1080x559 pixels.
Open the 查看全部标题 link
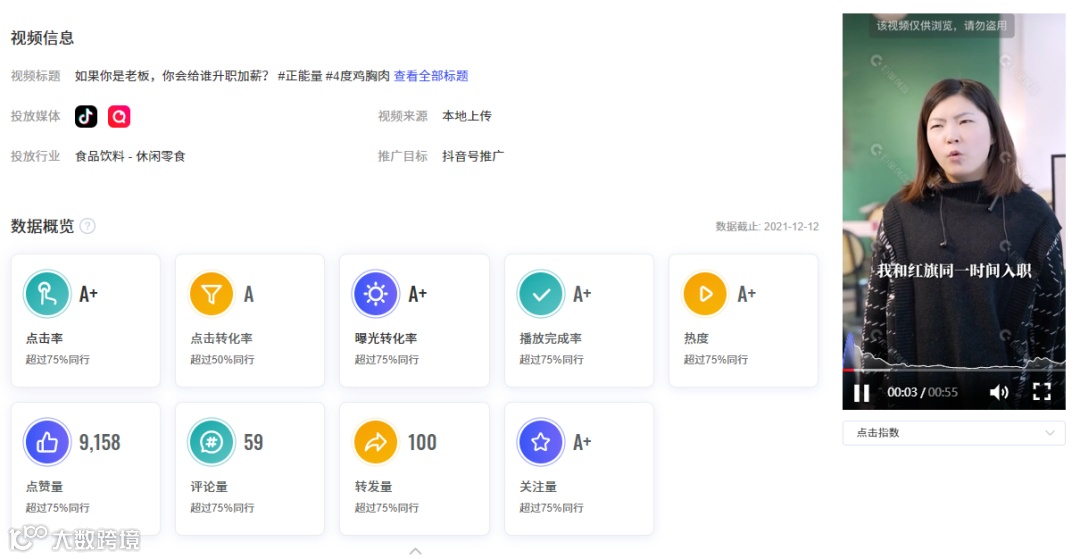coord(431,76)
